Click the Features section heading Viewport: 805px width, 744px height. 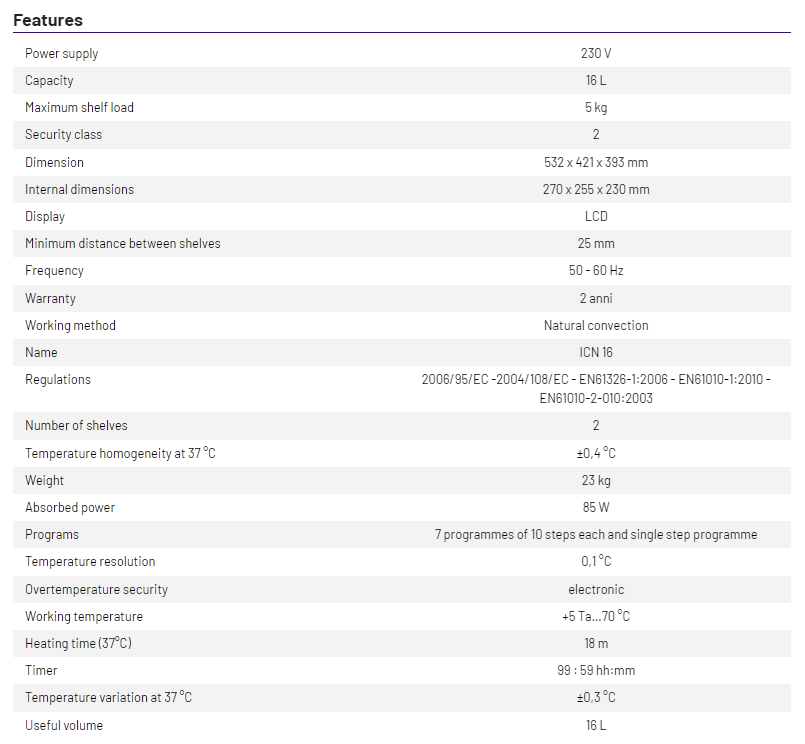click(x=48, y=20)
